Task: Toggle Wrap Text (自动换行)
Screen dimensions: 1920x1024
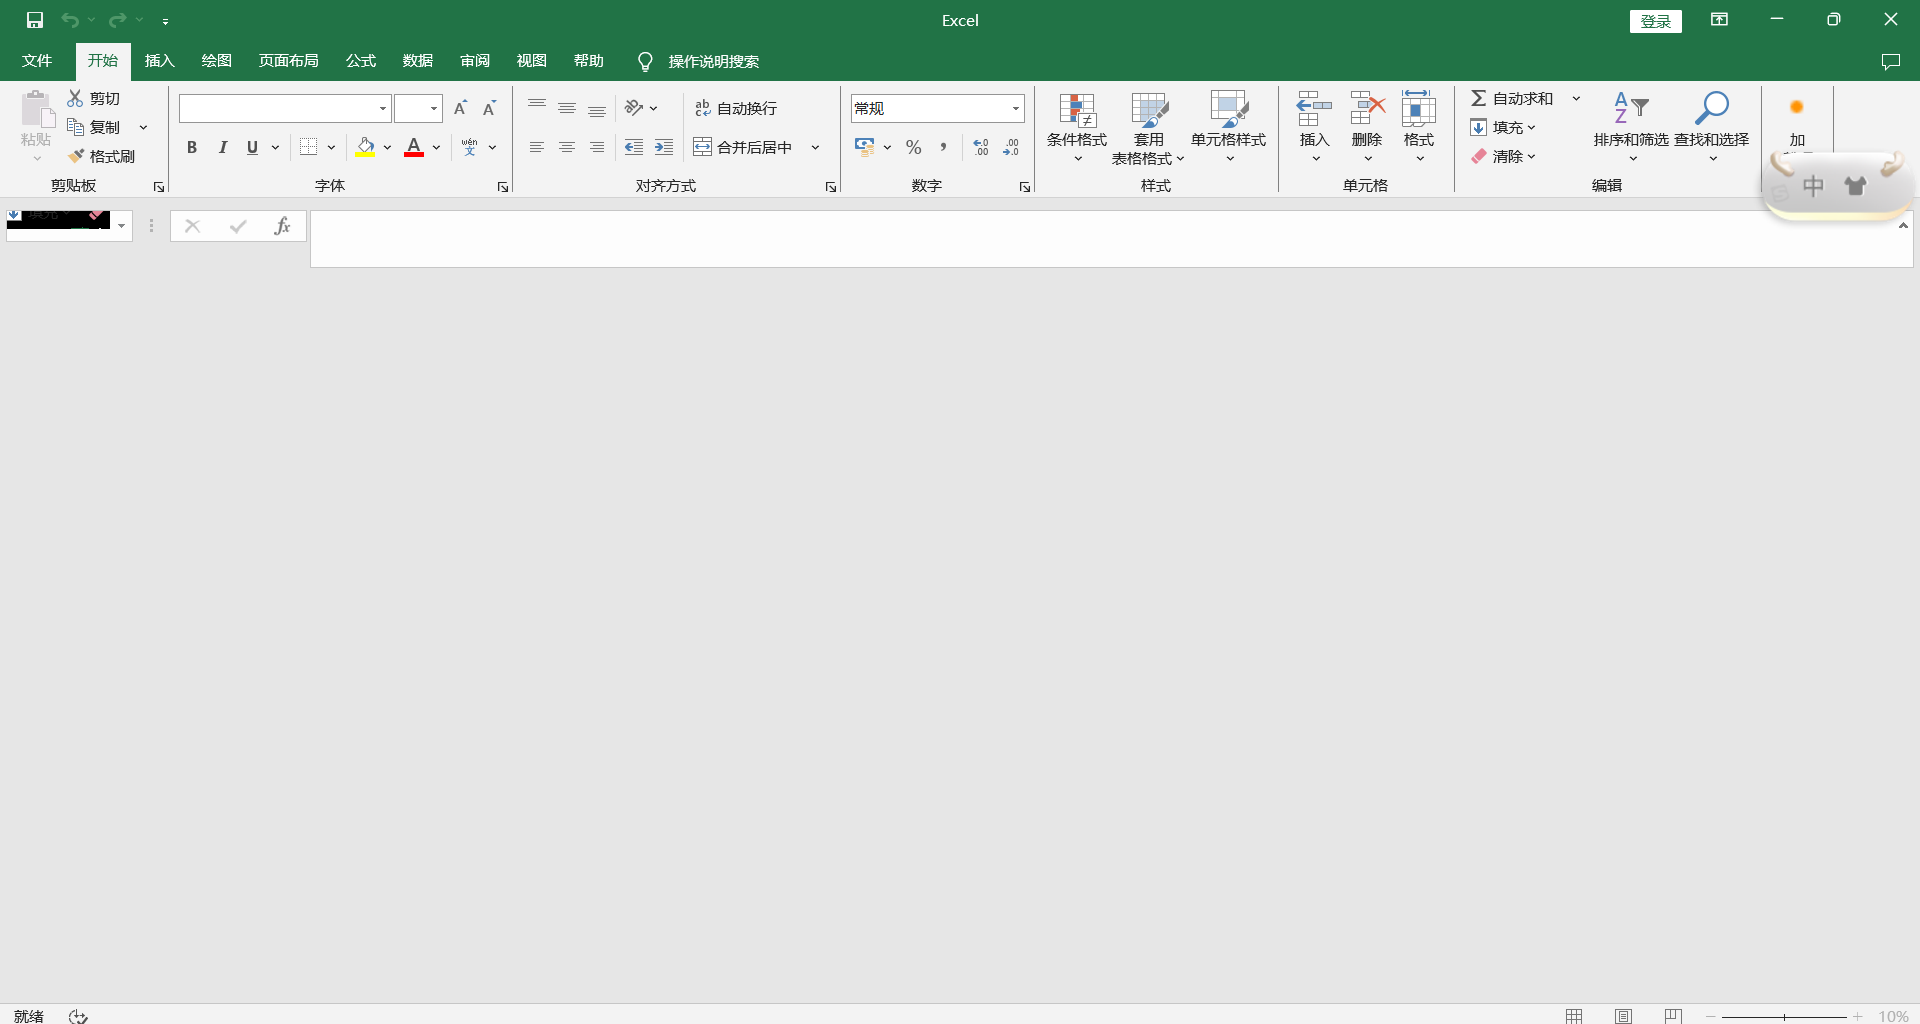Action: (x=736, y=108)
